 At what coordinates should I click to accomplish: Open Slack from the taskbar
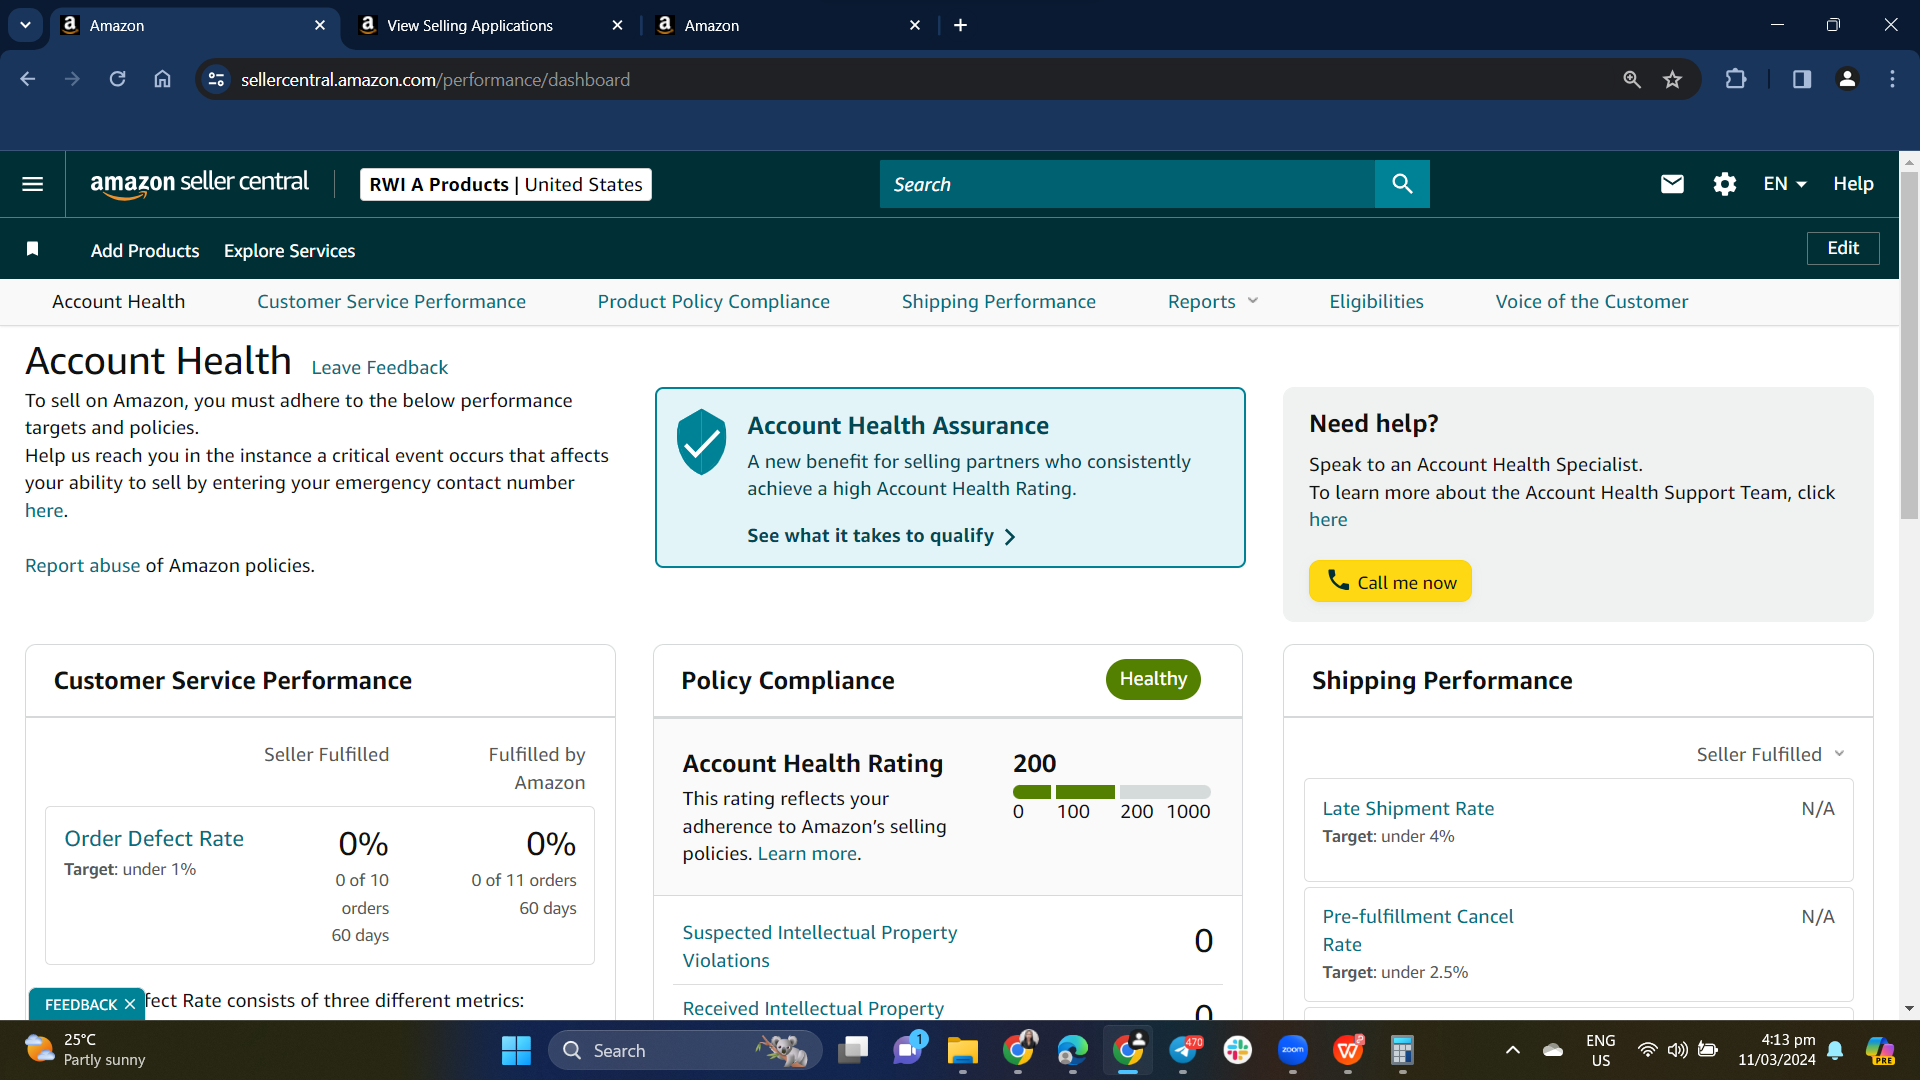1237,1050
